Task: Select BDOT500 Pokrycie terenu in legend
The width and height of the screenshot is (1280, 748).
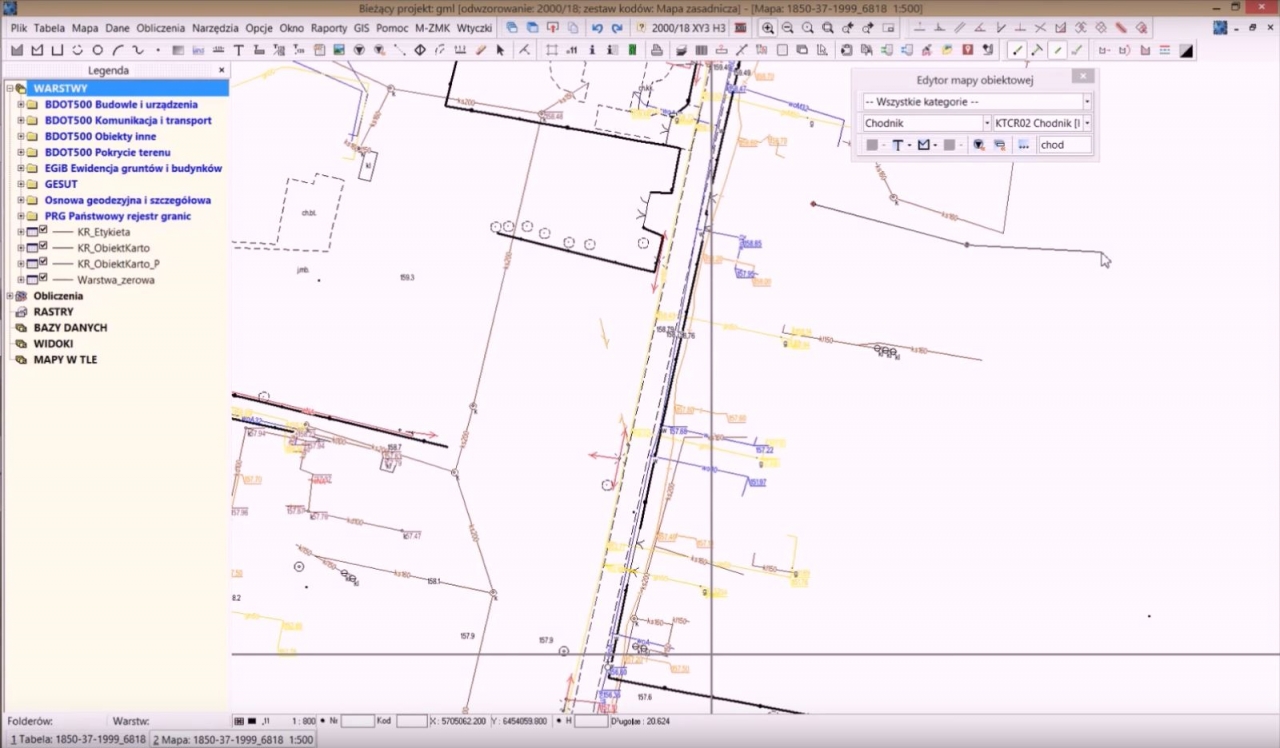Action: (107, 152)
